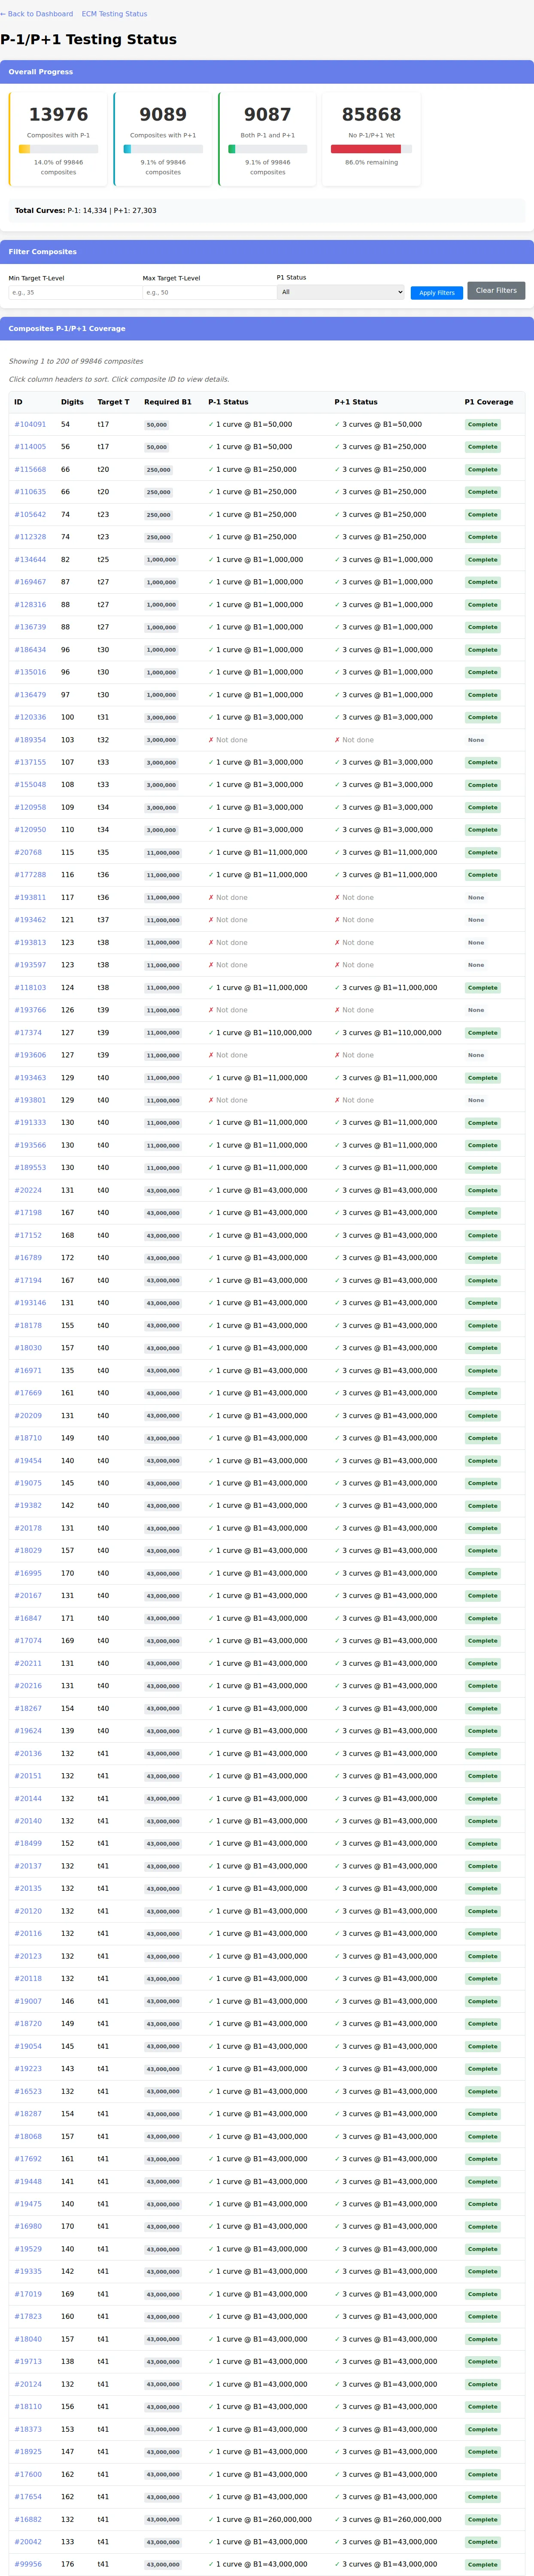Go back via the Back to Dashboard link

pos(37,14)
